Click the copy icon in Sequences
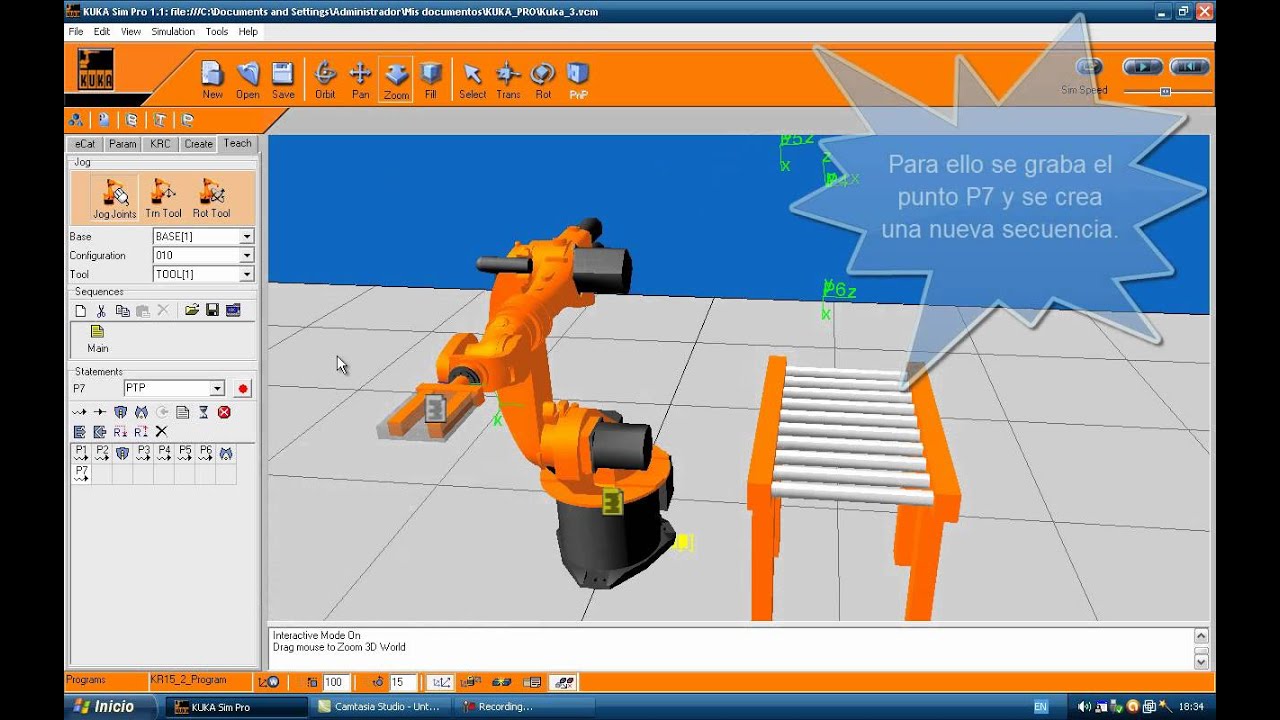 [122, 311]
